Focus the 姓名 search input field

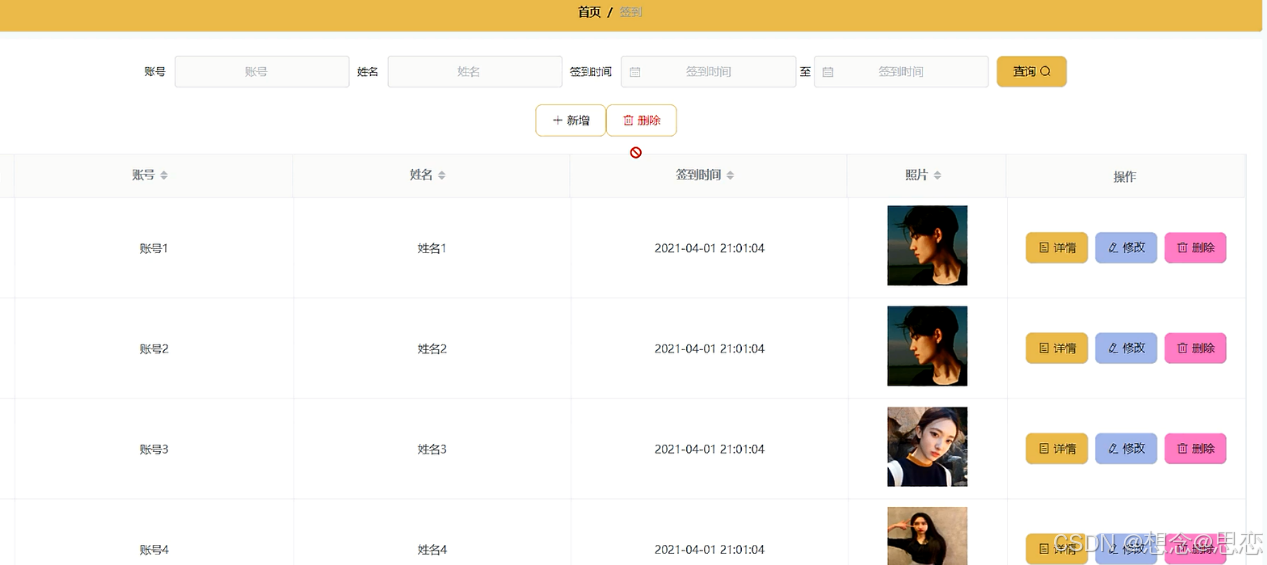coord(475,72)
